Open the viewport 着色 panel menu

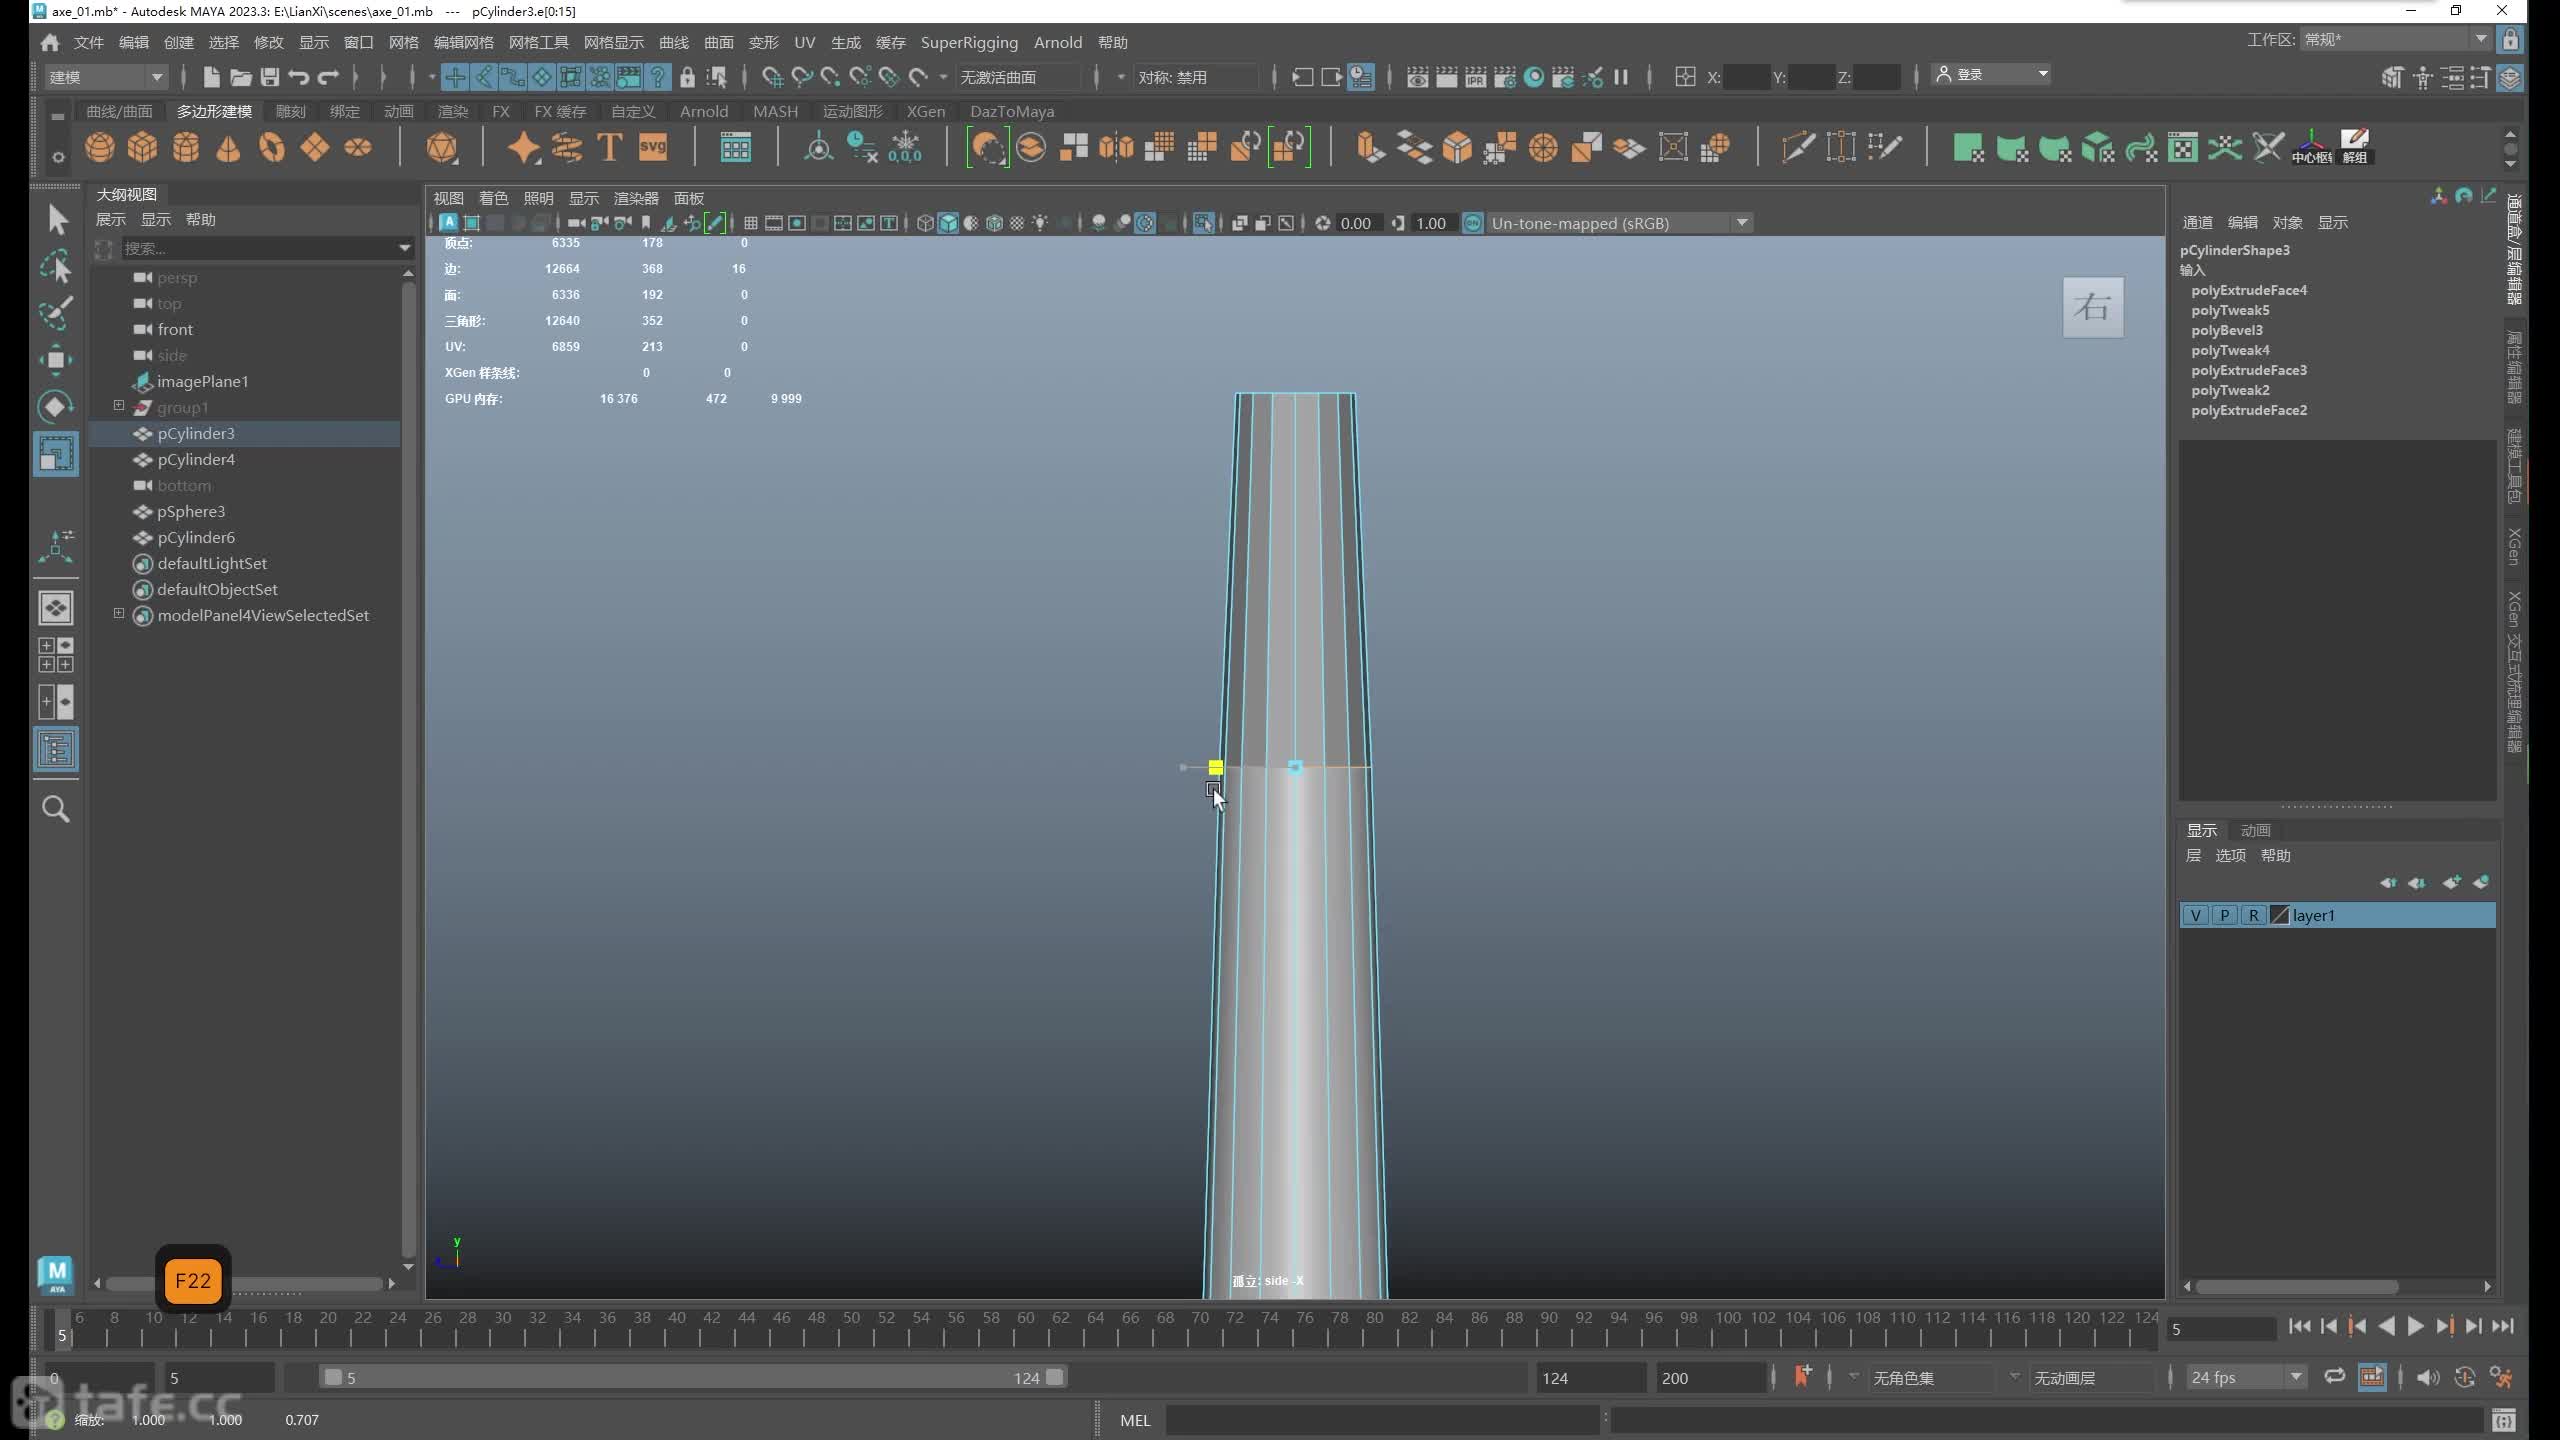[x=494, y=198]
